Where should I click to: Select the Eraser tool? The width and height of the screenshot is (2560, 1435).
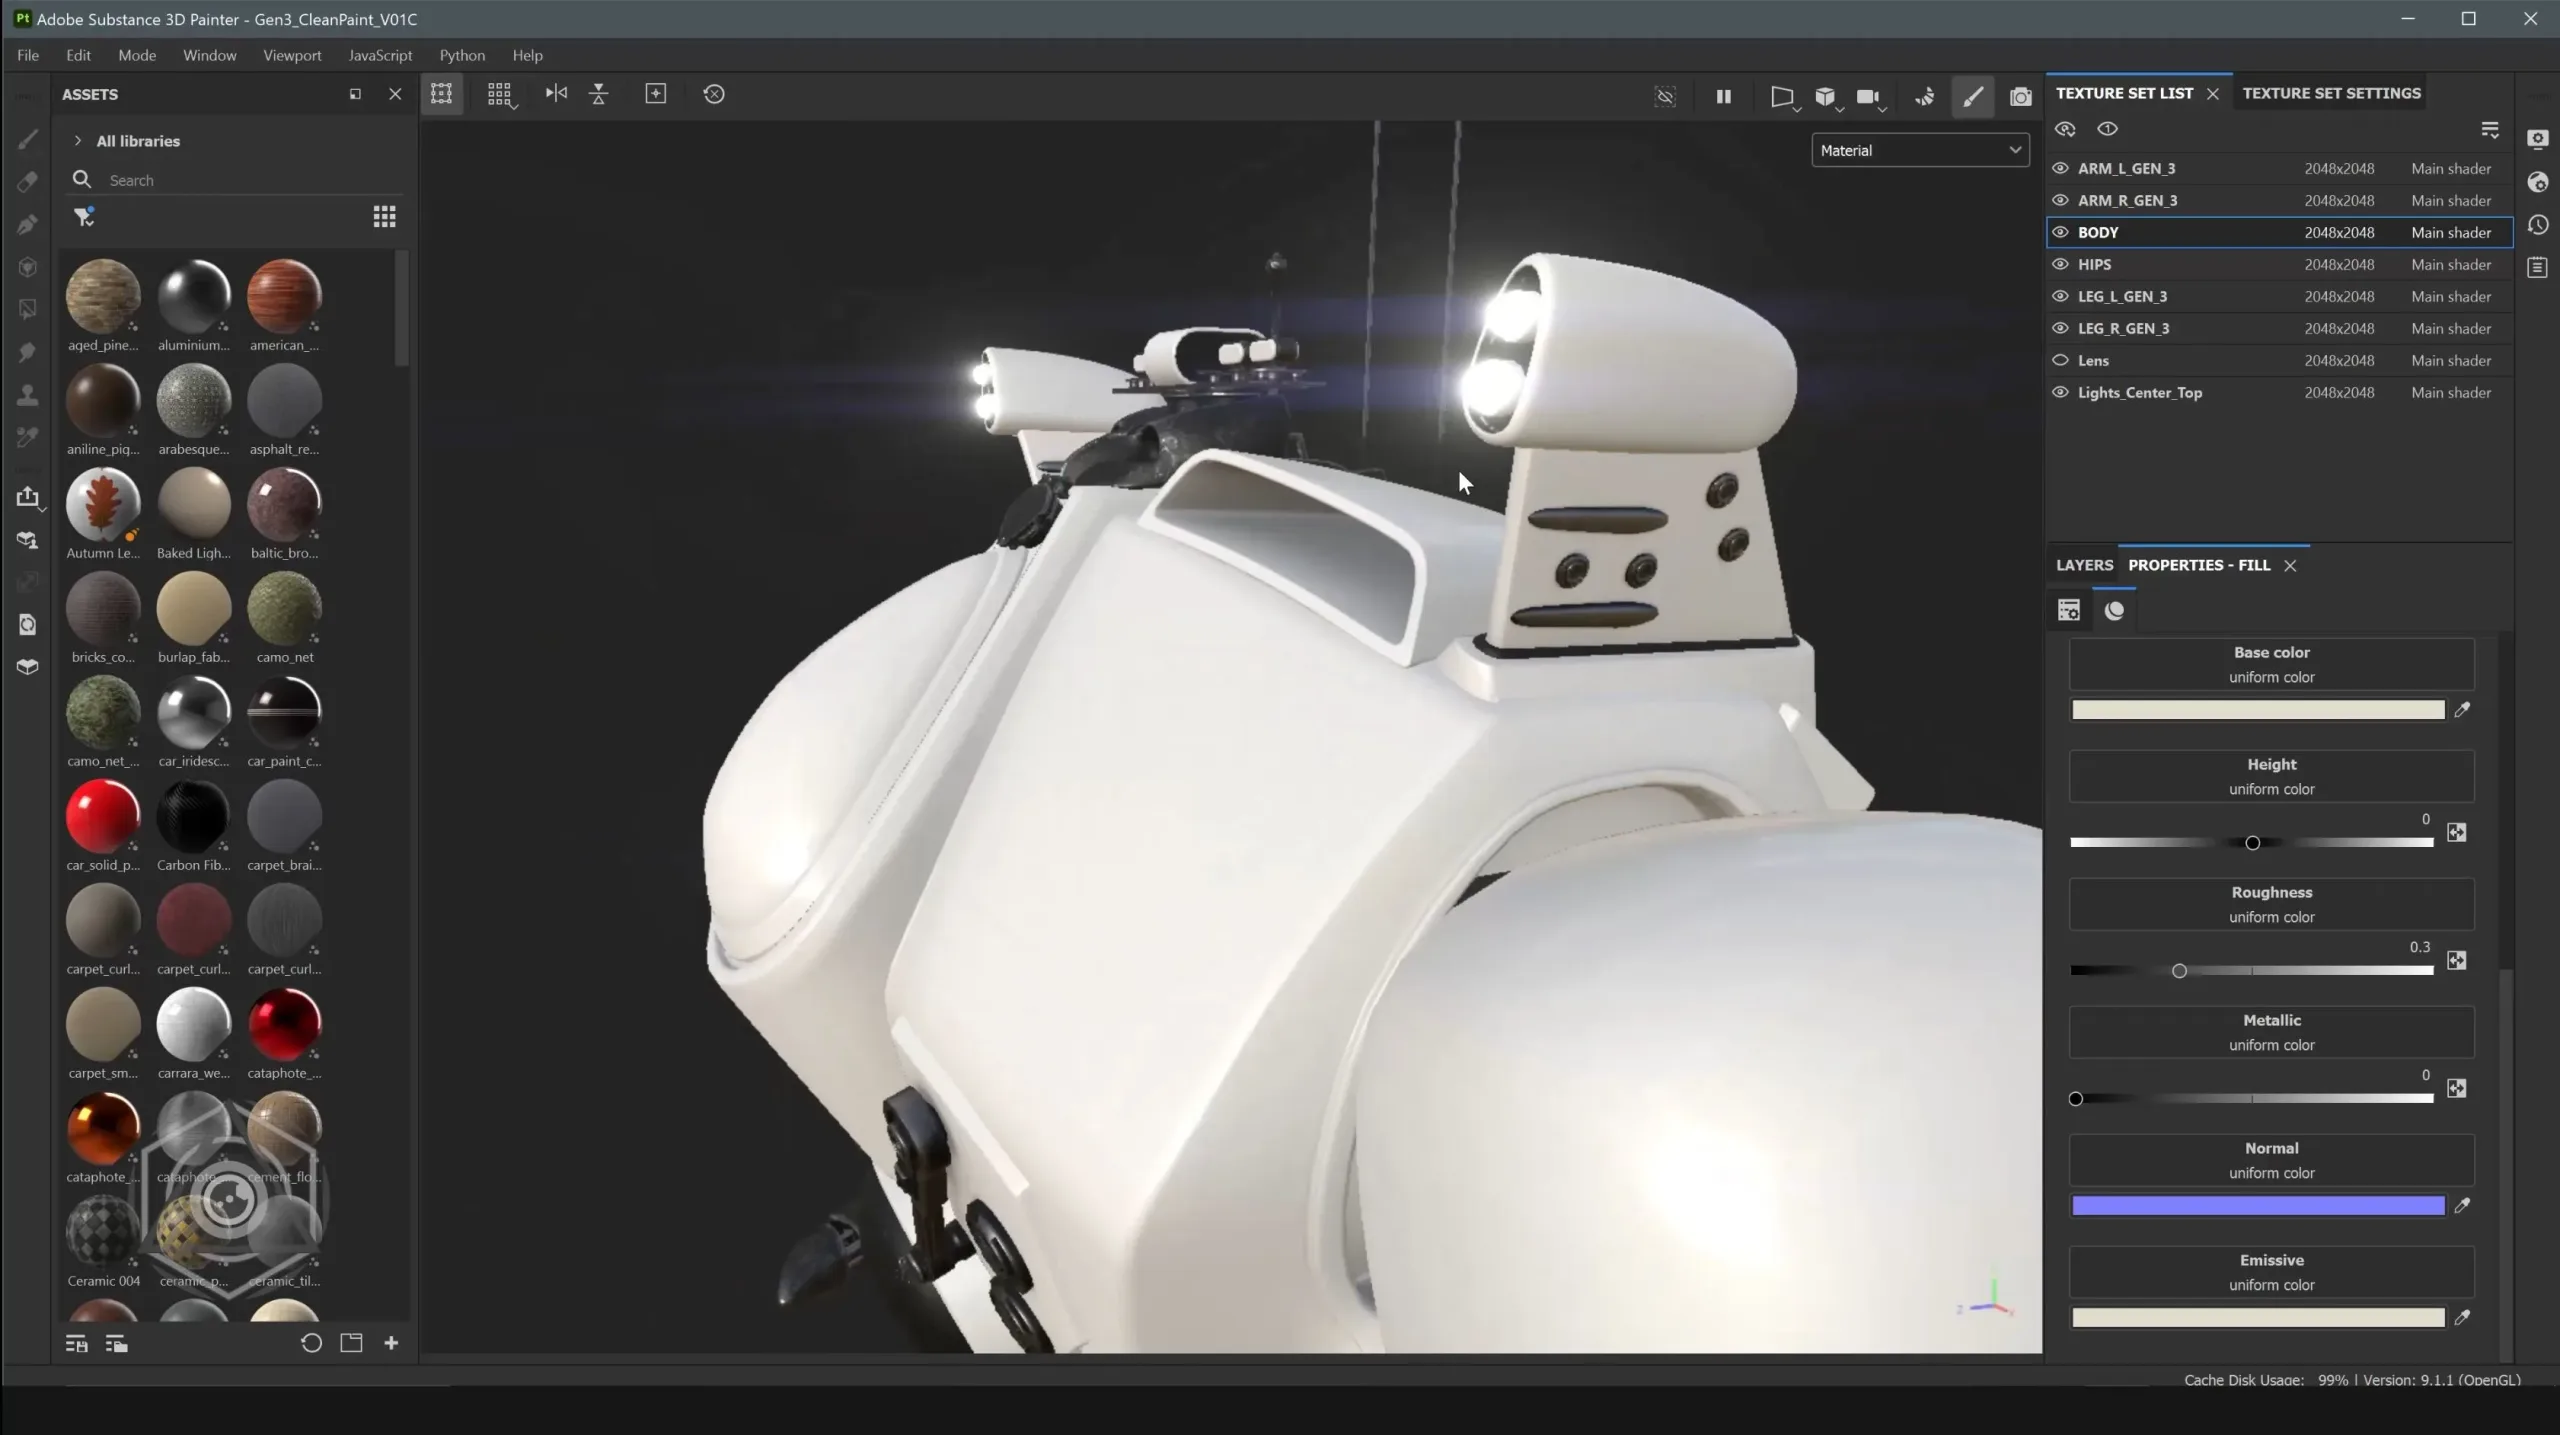(27, 181)
